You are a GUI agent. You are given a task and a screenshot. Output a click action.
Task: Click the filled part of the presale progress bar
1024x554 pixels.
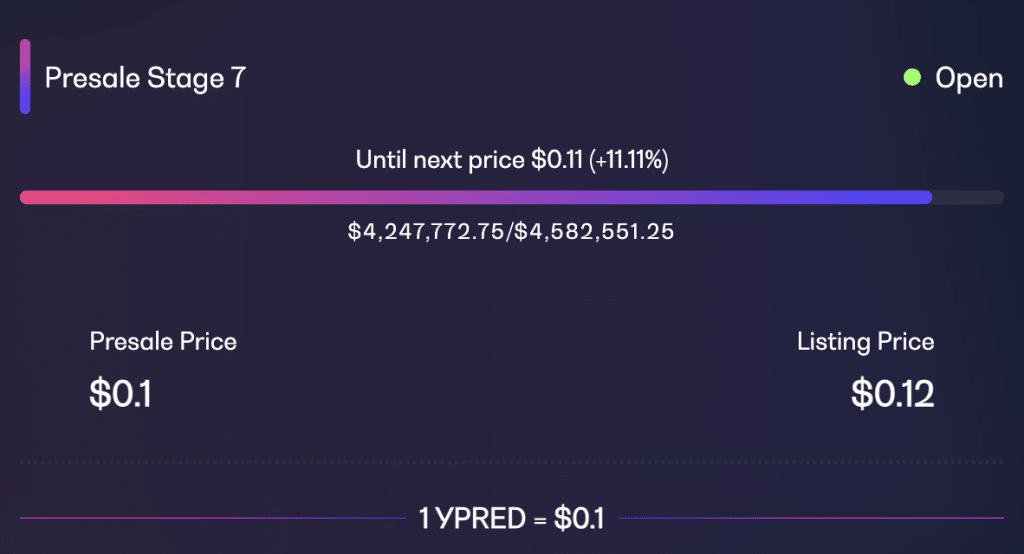click(475, 197)
